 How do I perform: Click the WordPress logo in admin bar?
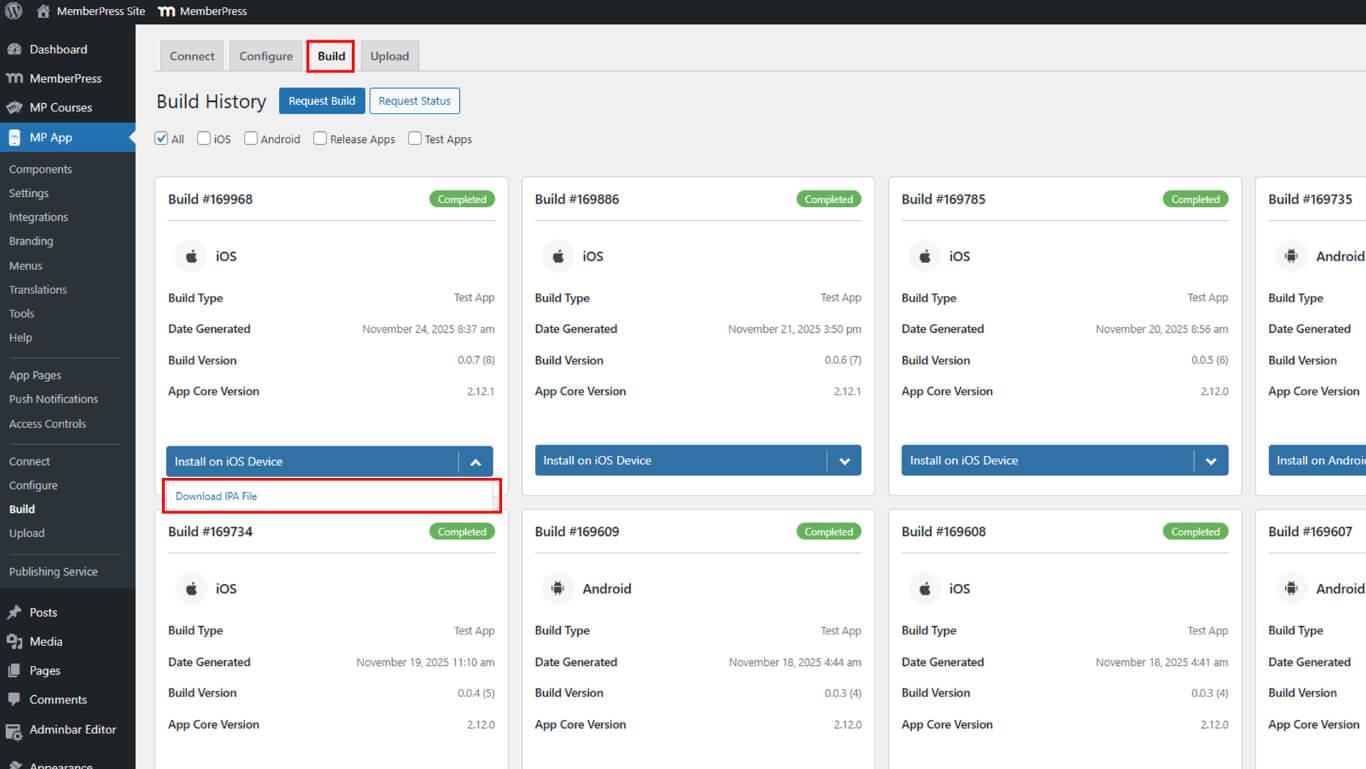point(14,11)
